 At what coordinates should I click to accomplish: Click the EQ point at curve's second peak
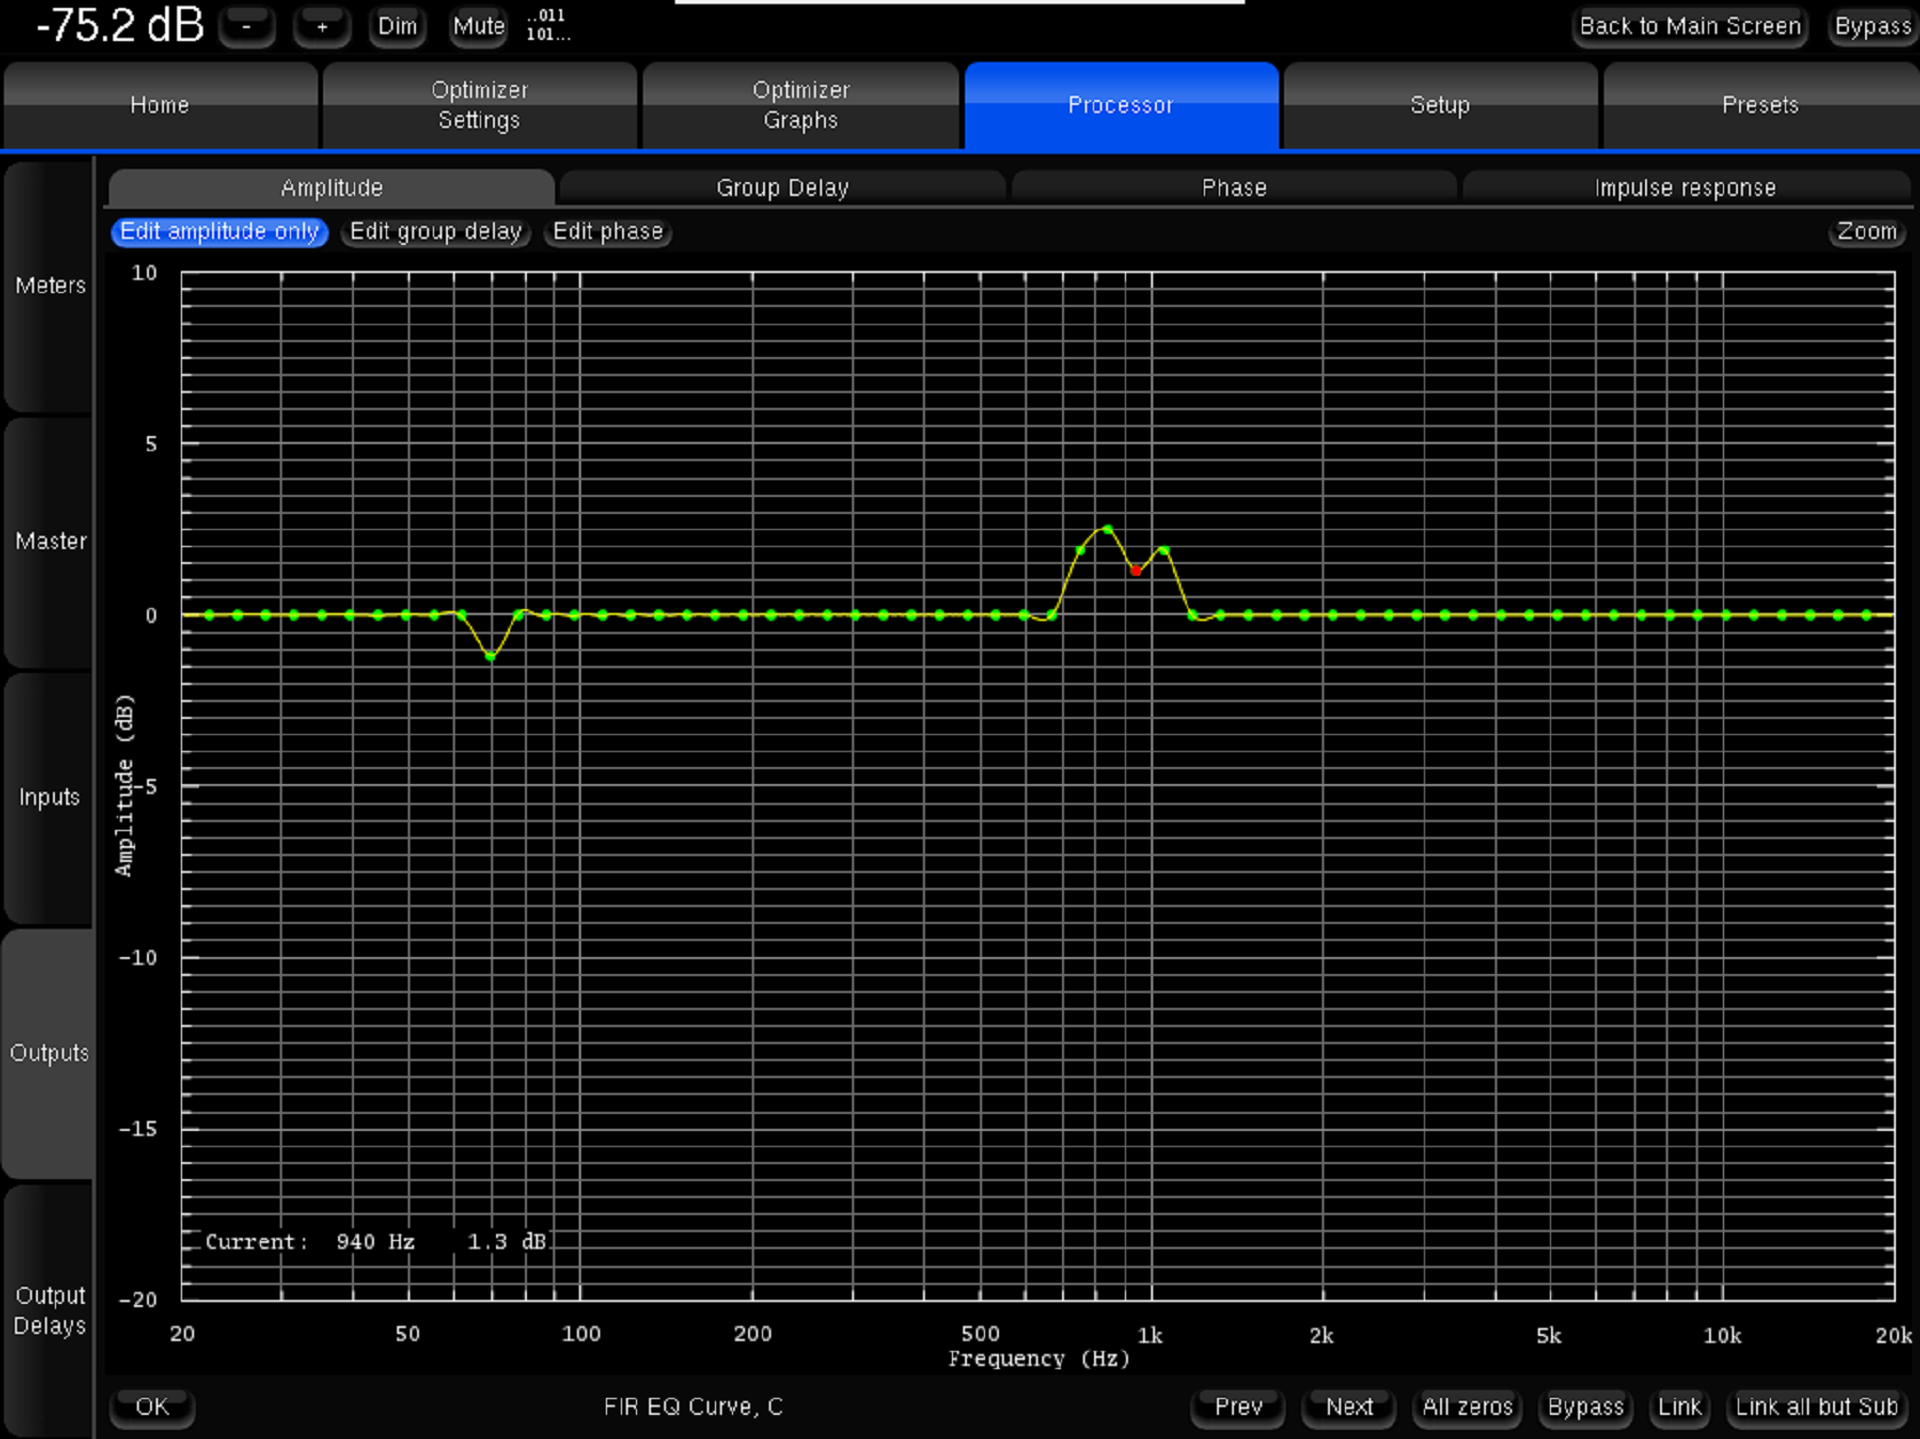coord(1163,550)
